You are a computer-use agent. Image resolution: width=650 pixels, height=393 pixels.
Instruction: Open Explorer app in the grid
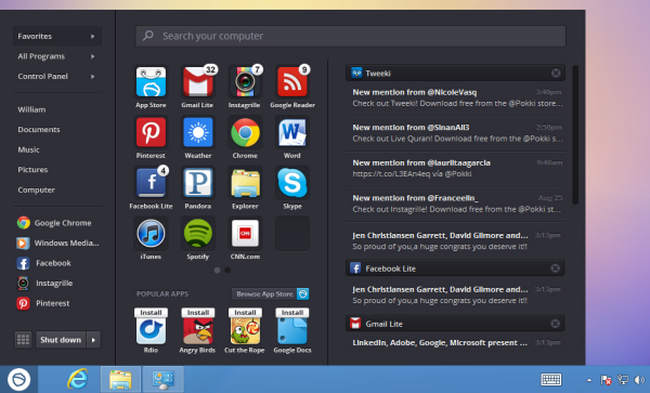click(245, 183)
